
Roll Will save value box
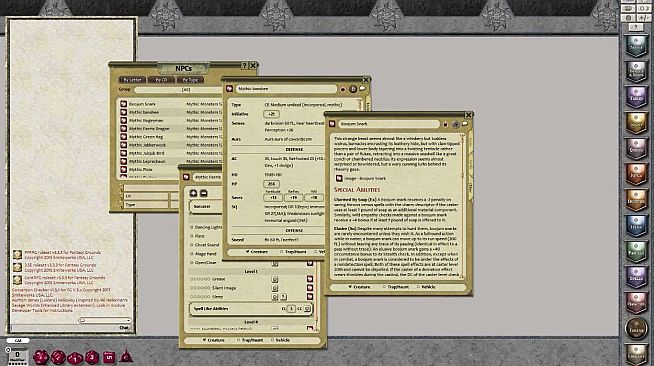pyautogui.click(x=314, y=198)
